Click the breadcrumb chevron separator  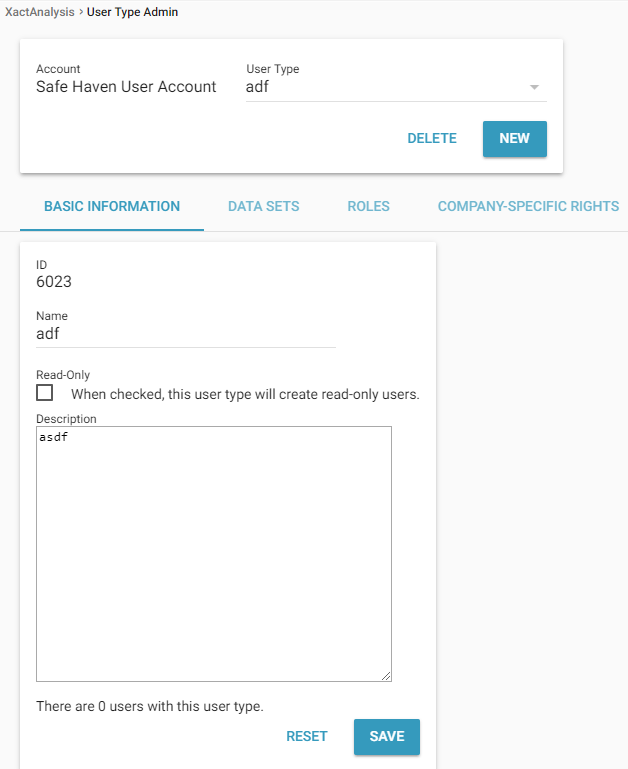coord(81,12)
